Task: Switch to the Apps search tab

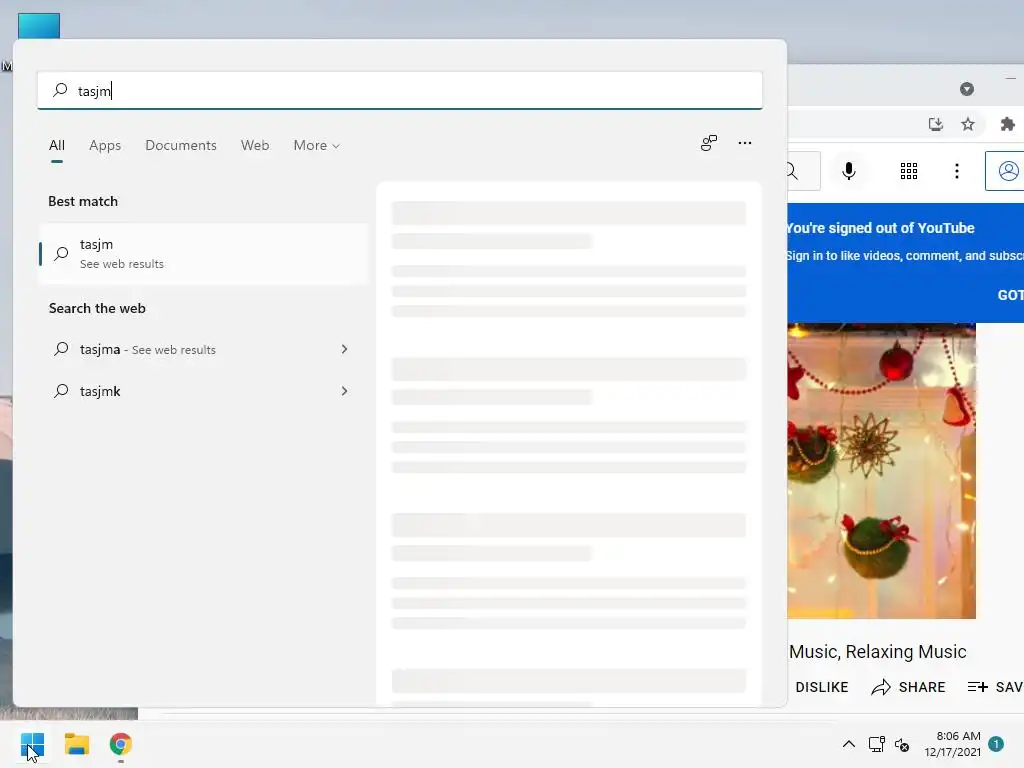Action: click(105, 145)
